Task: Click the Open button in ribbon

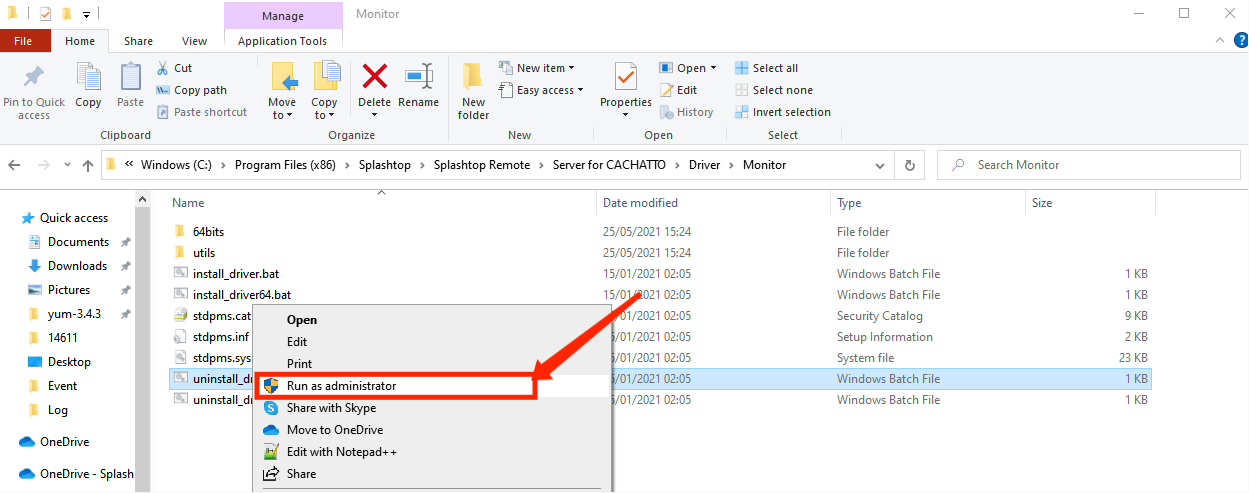Action: [x=688, y=68]
